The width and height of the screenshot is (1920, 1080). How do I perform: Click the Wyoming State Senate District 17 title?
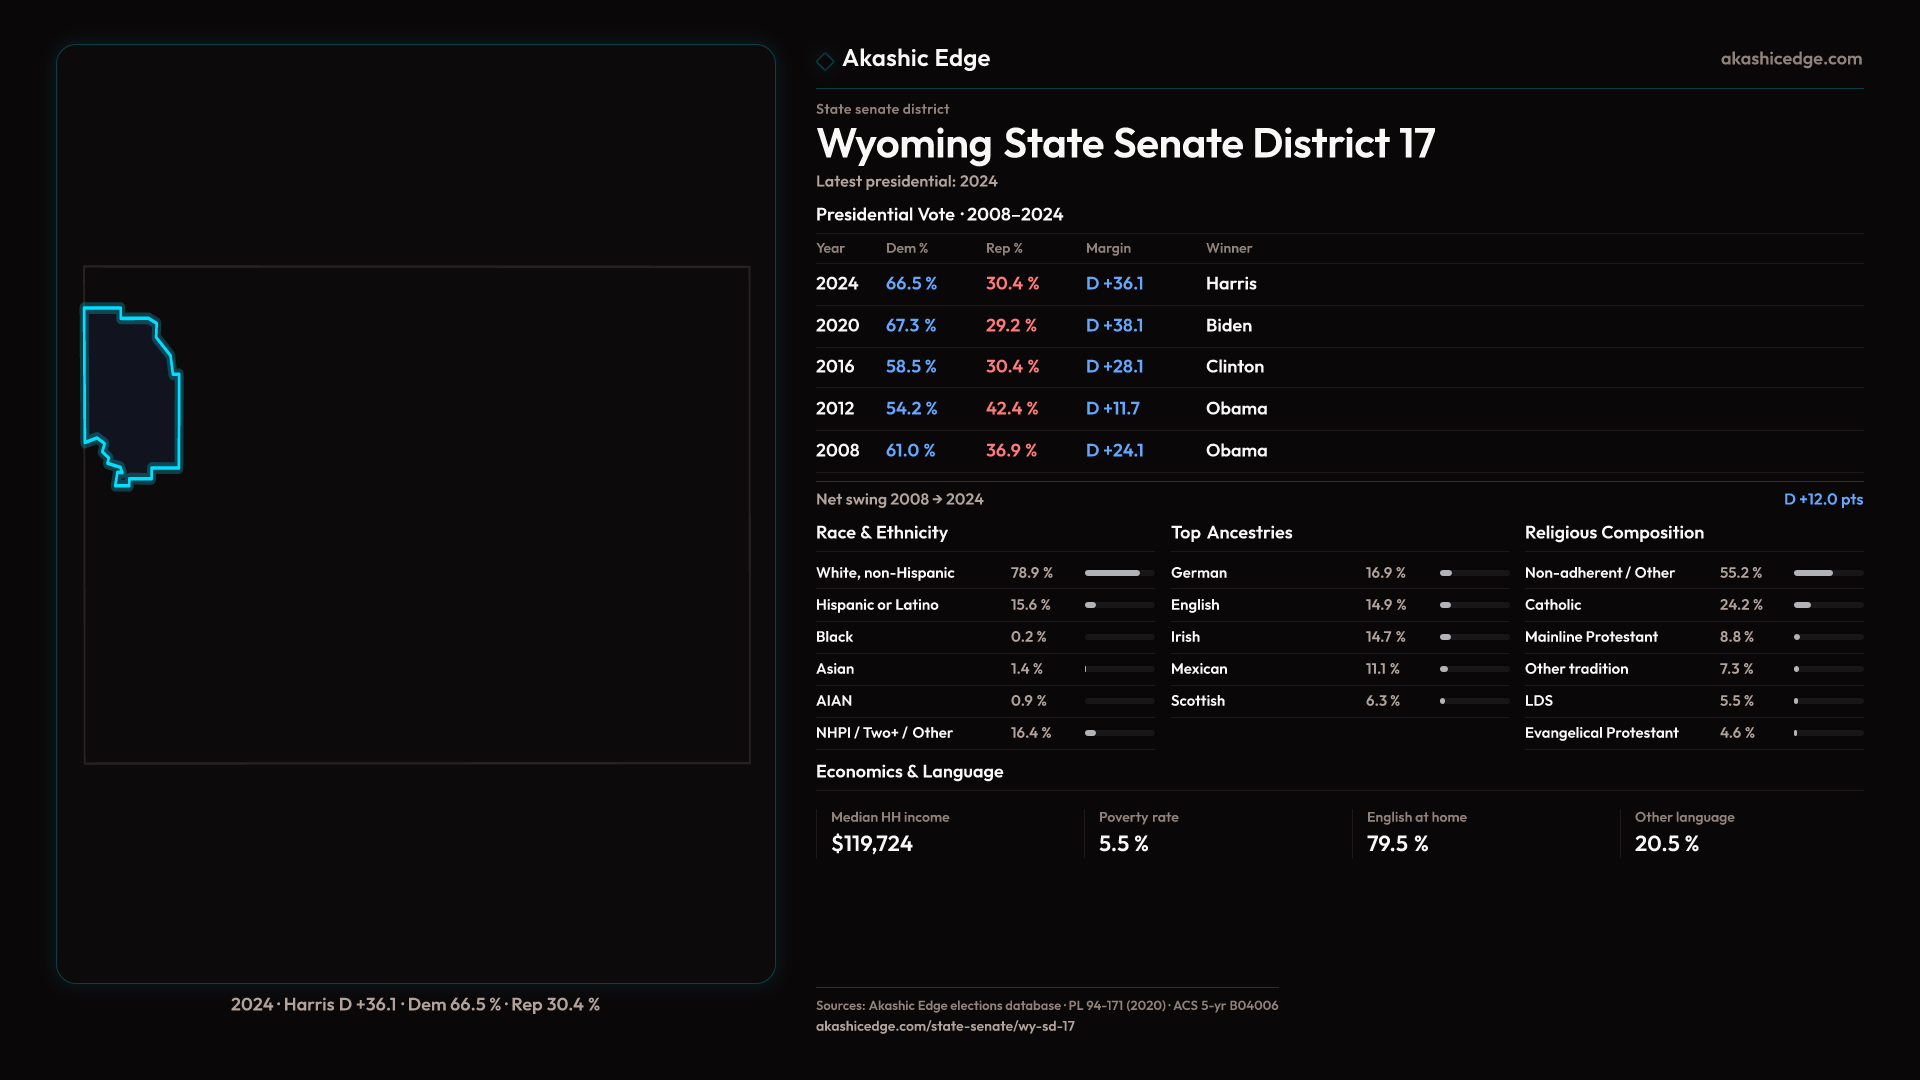coord(1125,144)
